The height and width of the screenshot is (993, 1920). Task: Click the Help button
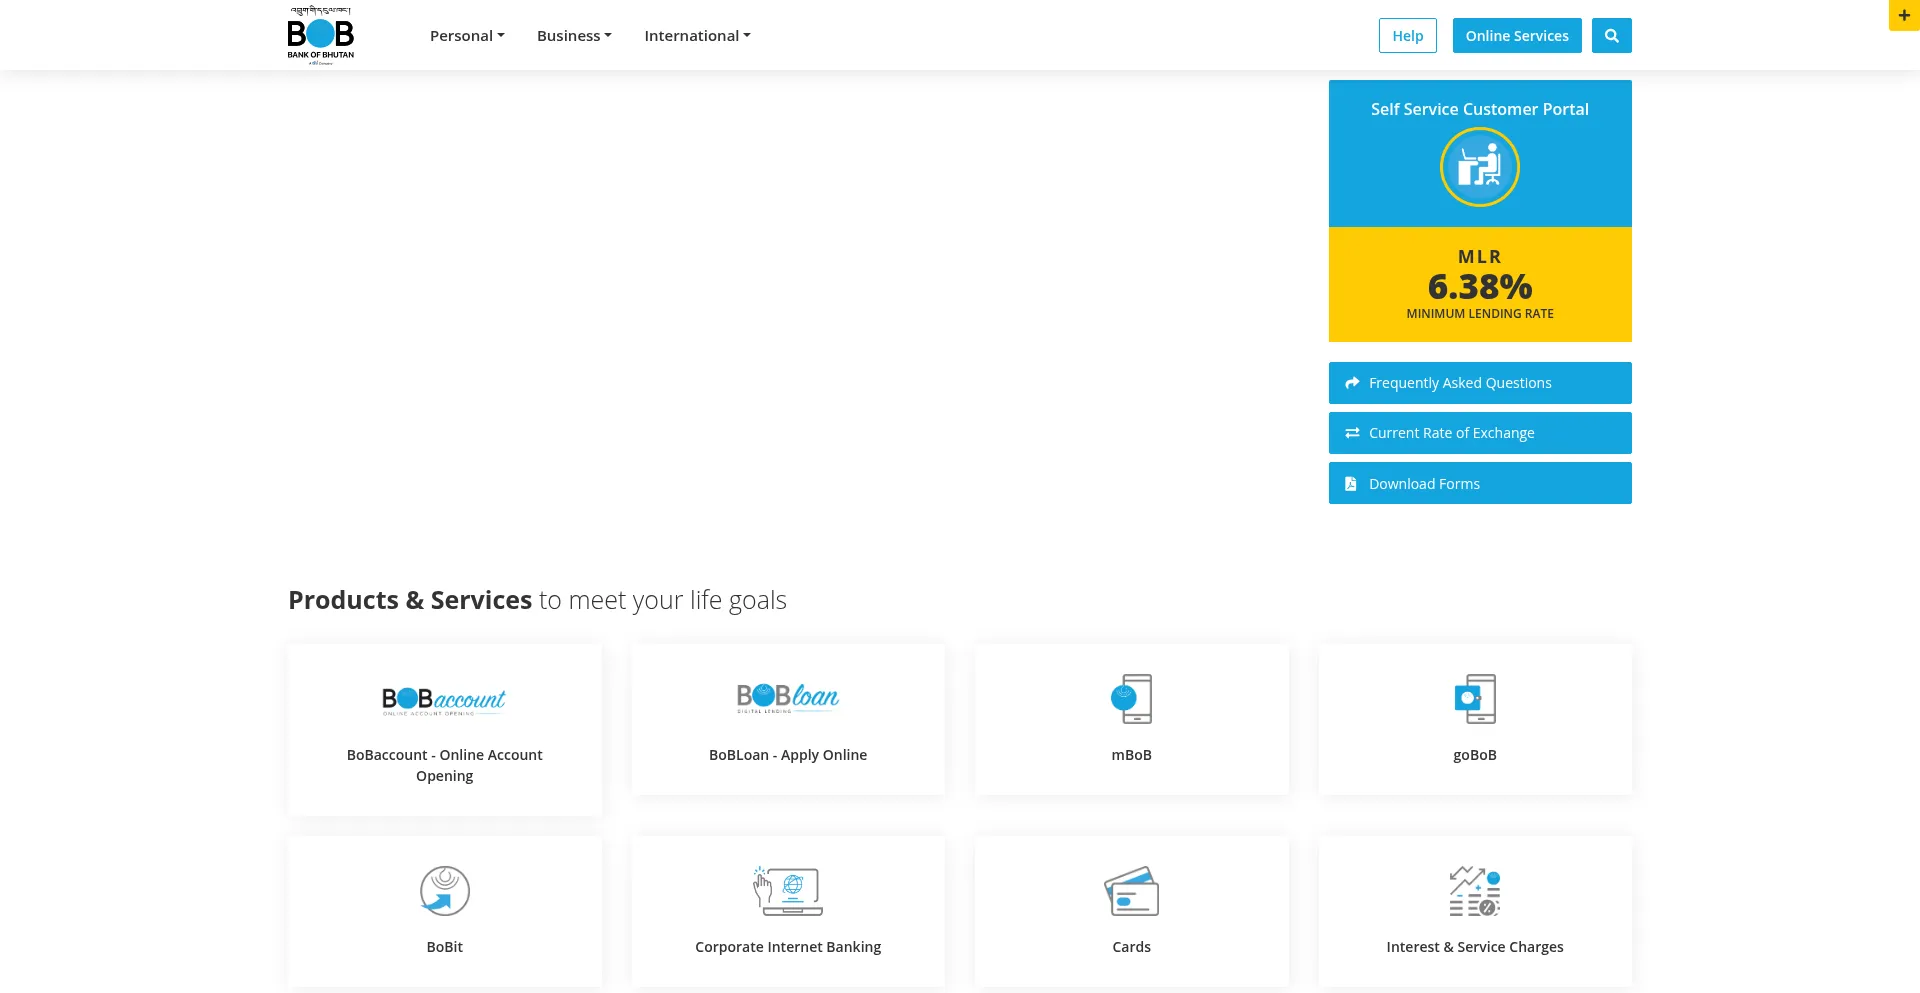click(x=1407, y=36)
